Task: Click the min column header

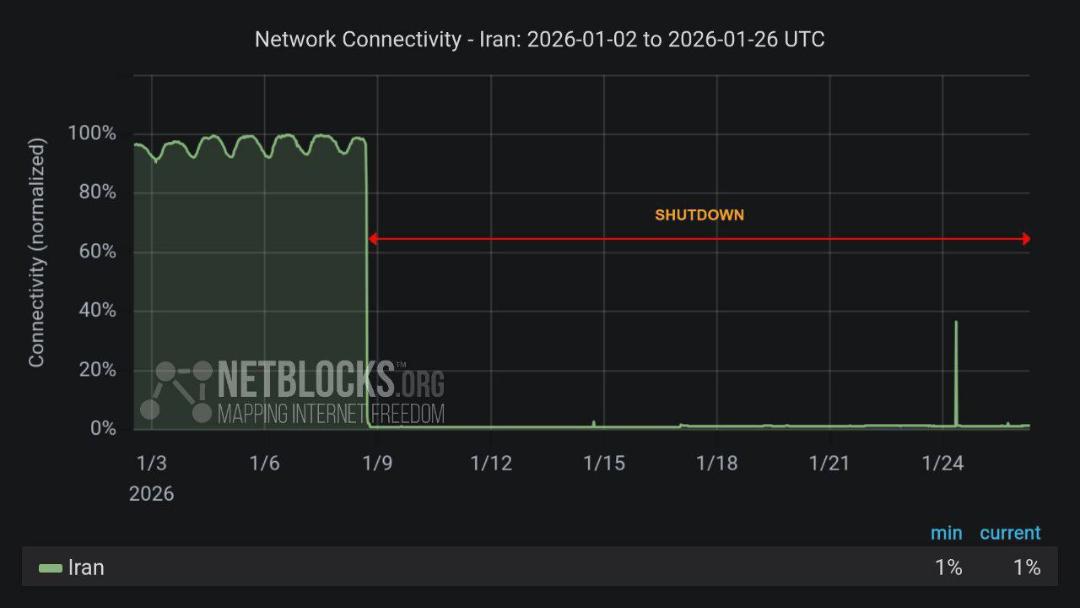Action: click(x=946, y=533)
